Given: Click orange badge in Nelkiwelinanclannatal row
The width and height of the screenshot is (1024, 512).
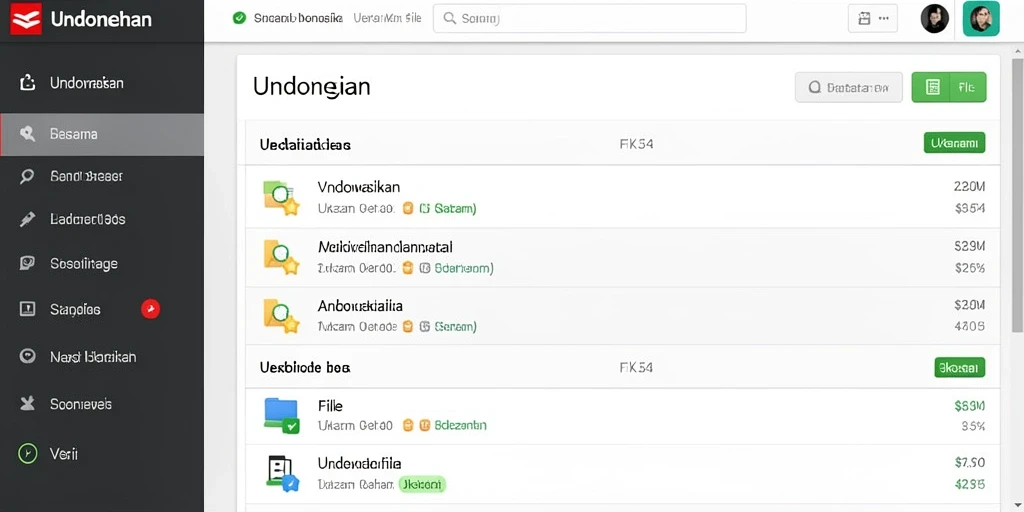Looking at the screenshot, I should 408,268.
